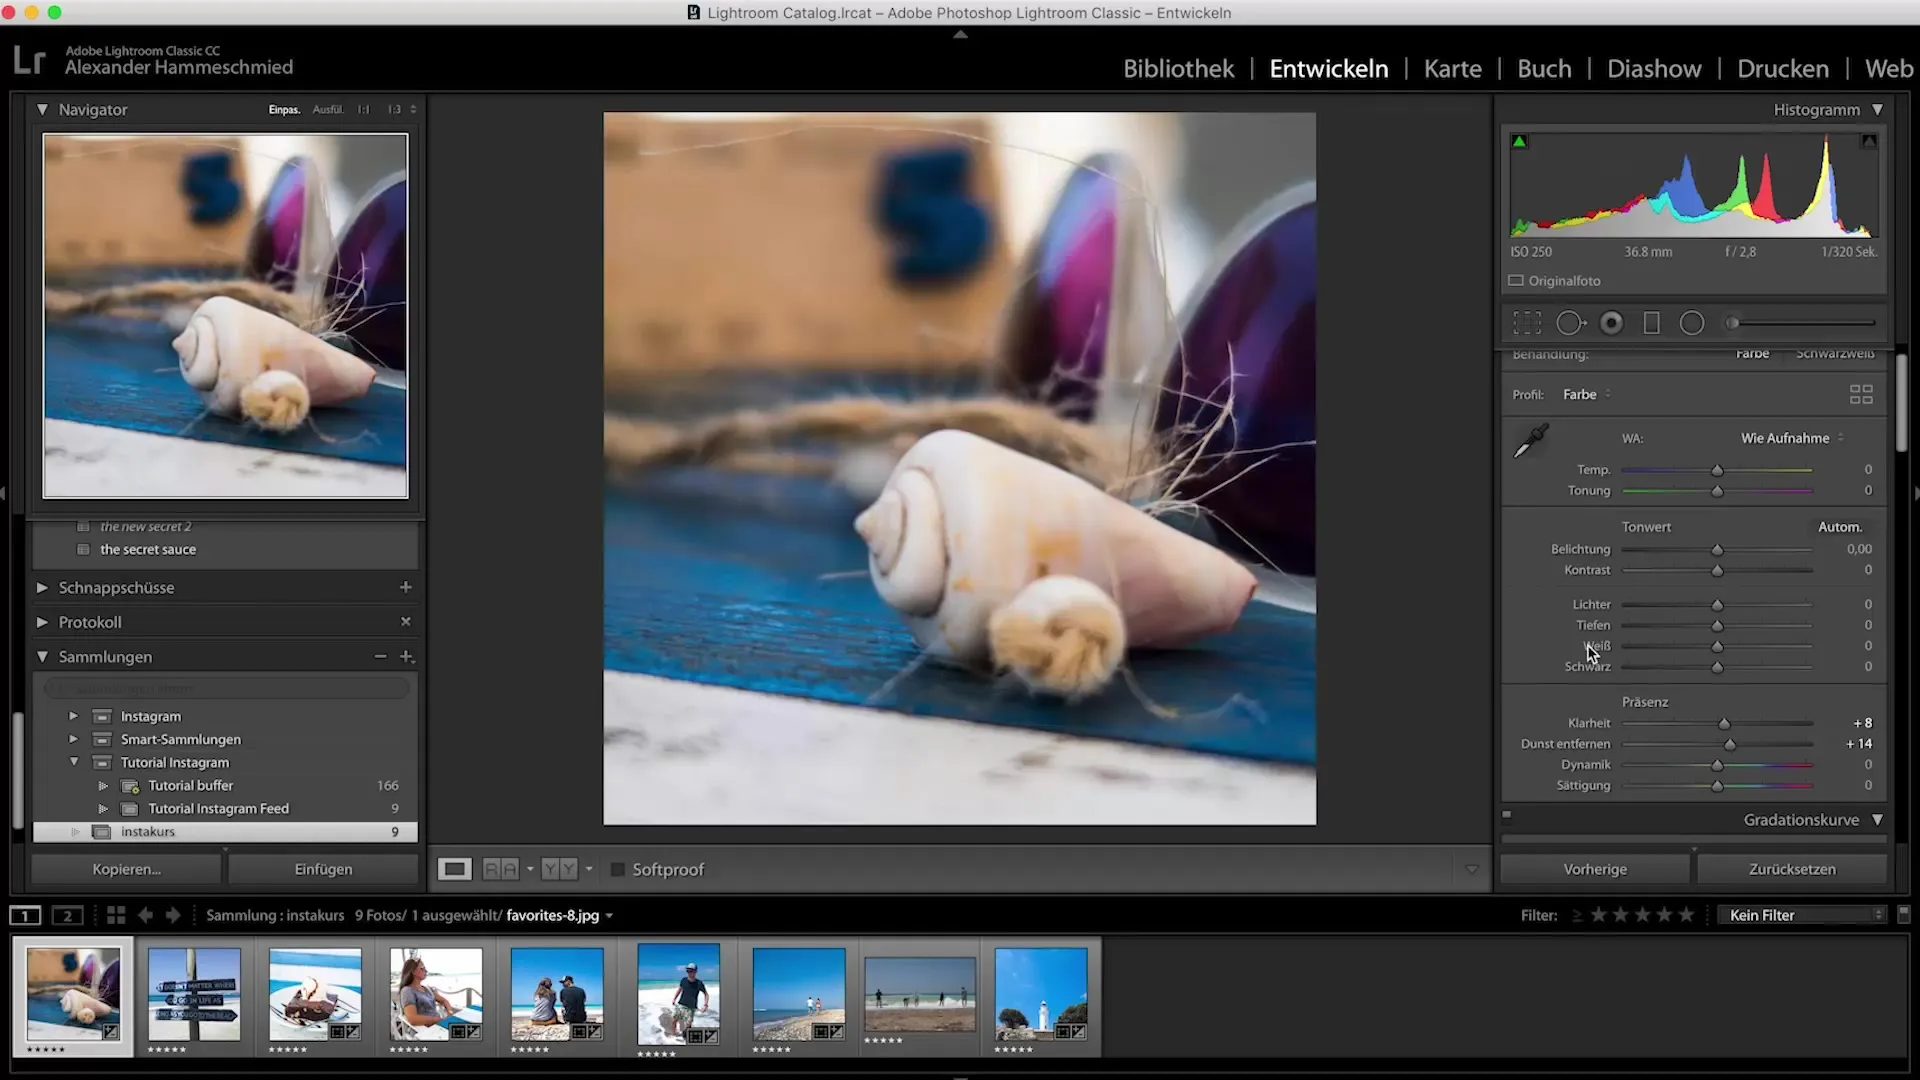Toggle the point curve panel switch
This screenshot has width=1920, height=1080.
click(1507, 815)
